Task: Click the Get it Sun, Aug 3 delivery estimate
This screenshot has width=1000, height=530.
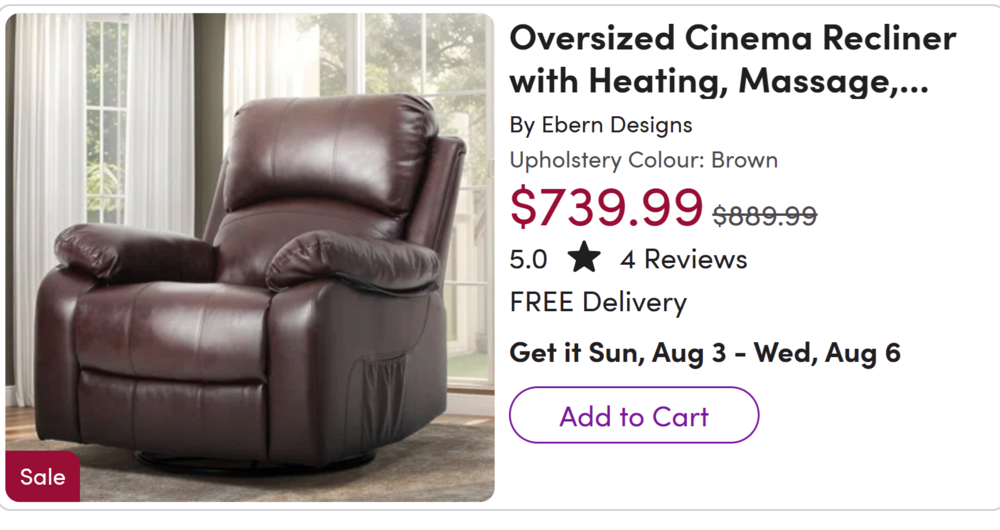Action: tap(705, 352)
